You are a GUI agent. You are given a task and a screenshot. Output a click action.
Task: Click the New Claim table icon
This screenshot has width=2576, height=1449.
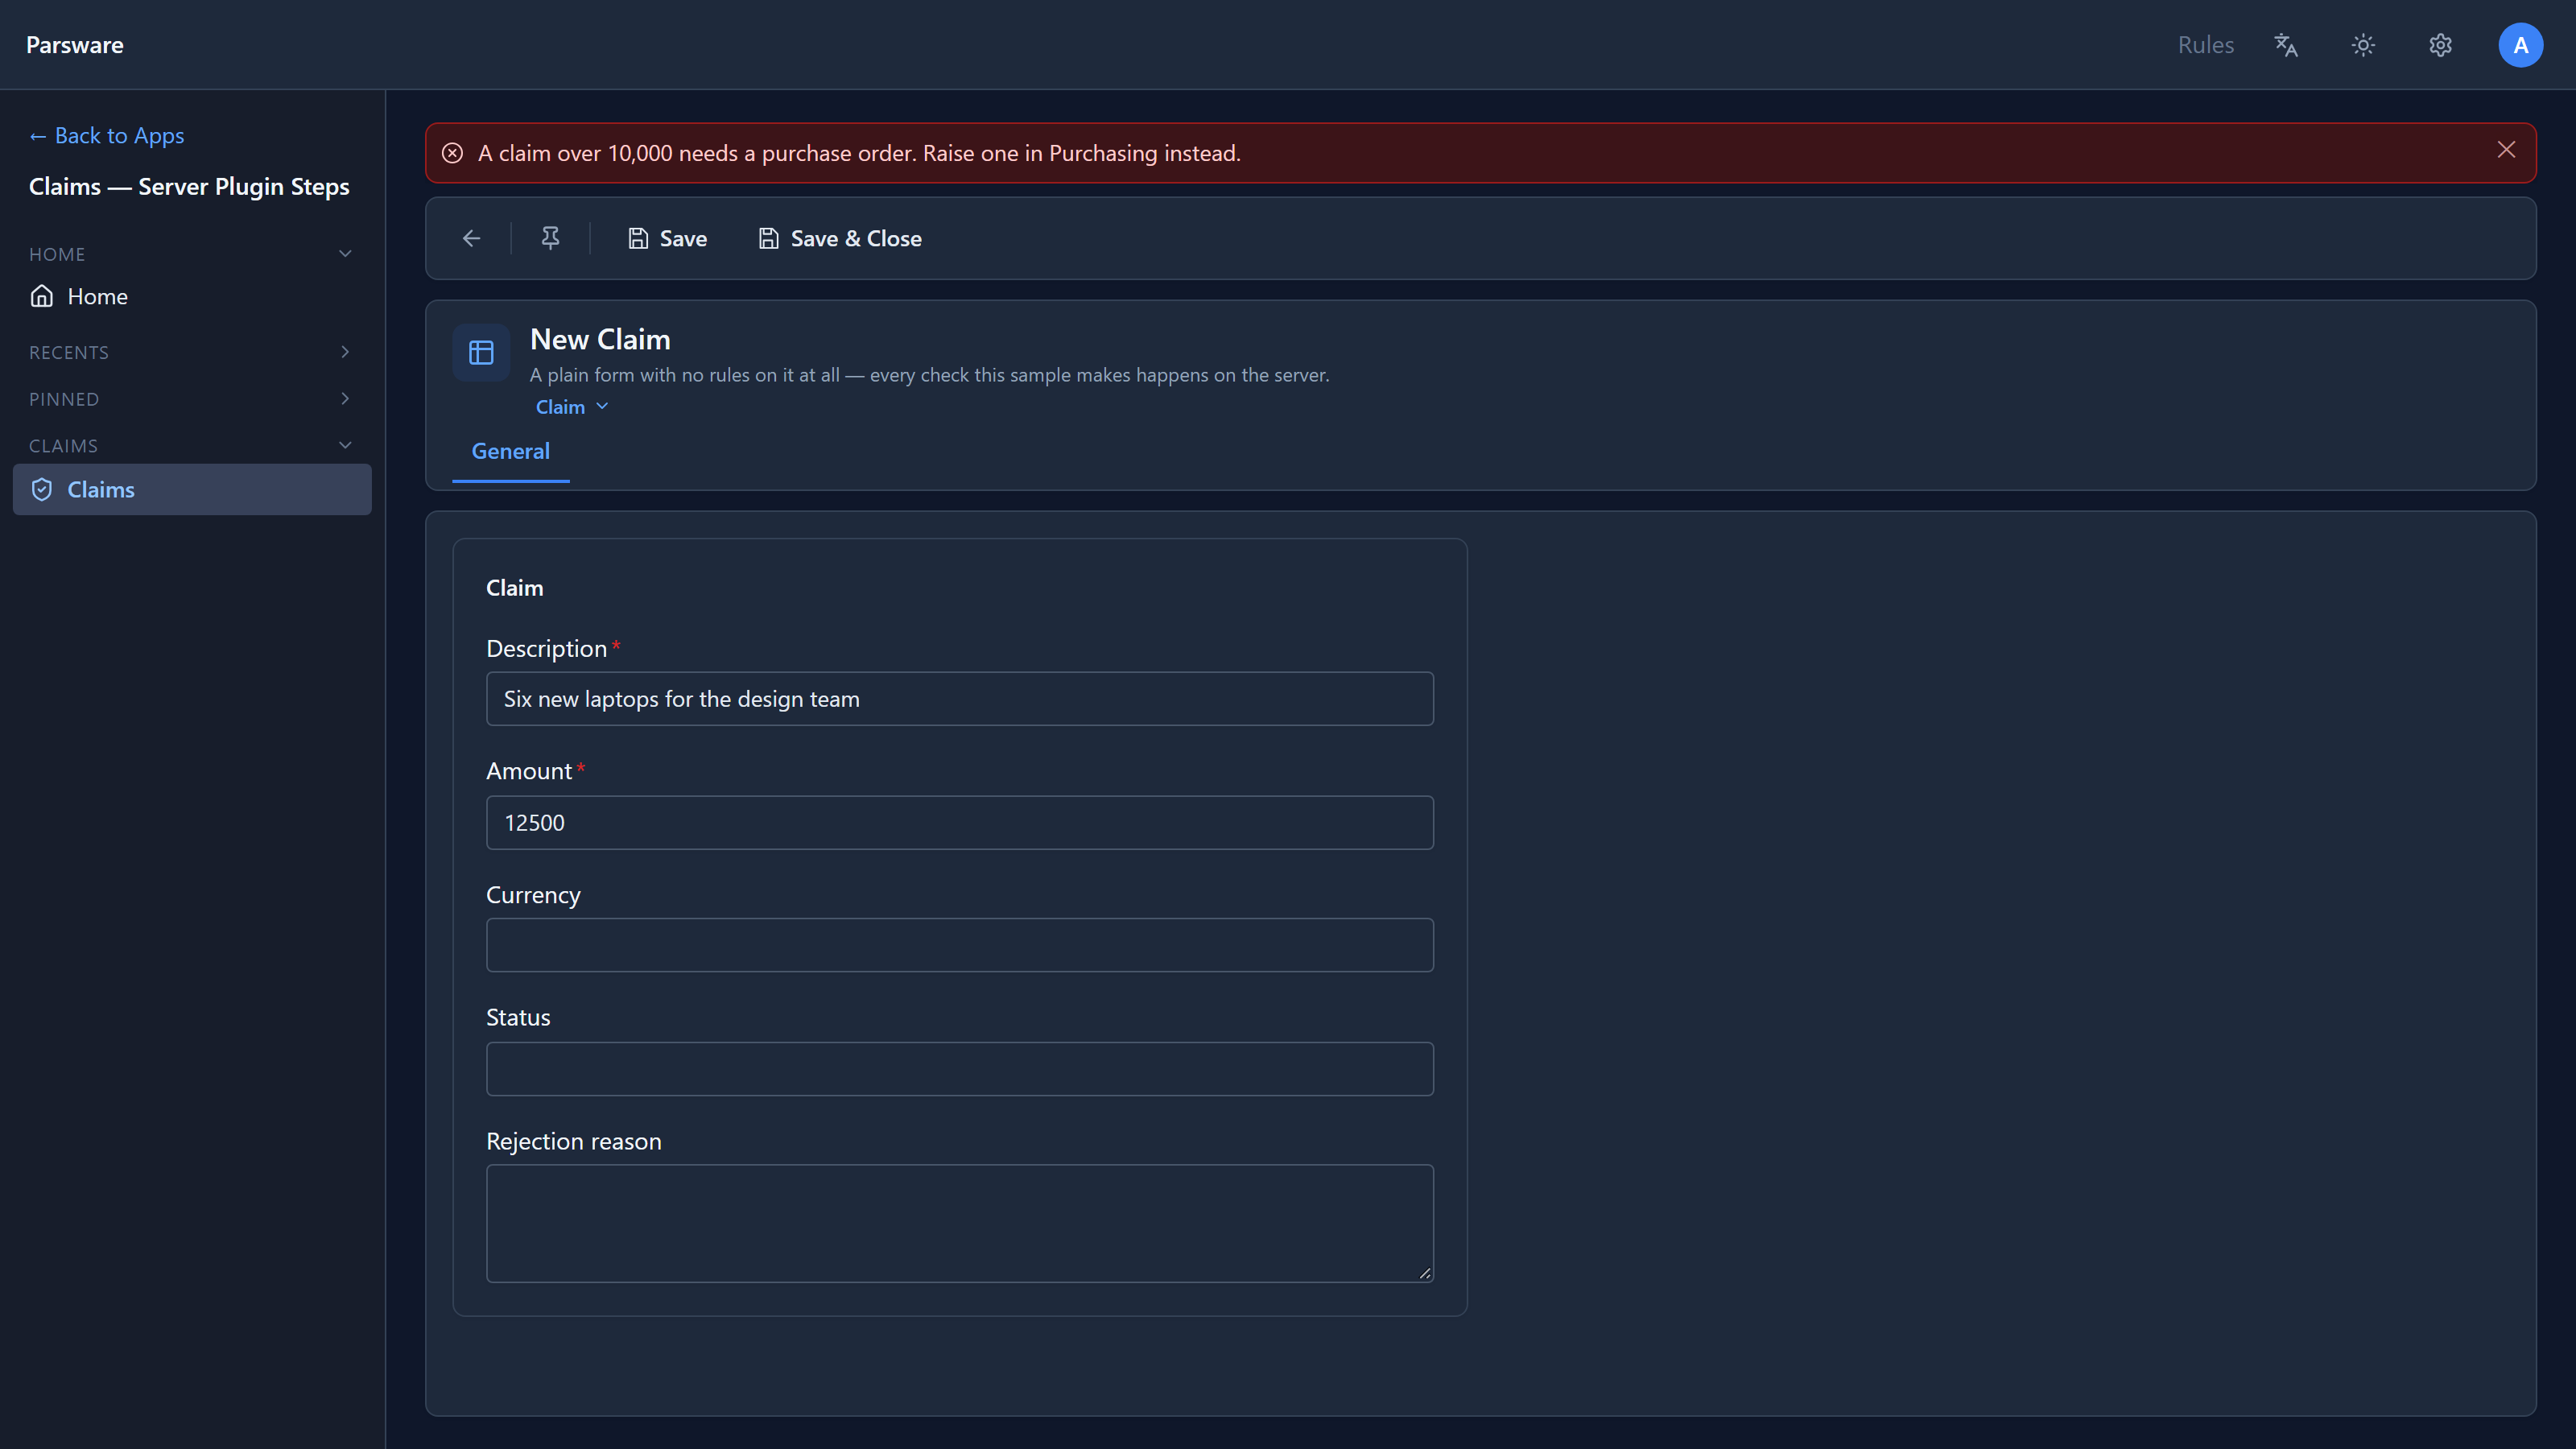click(x=481, y=352)
